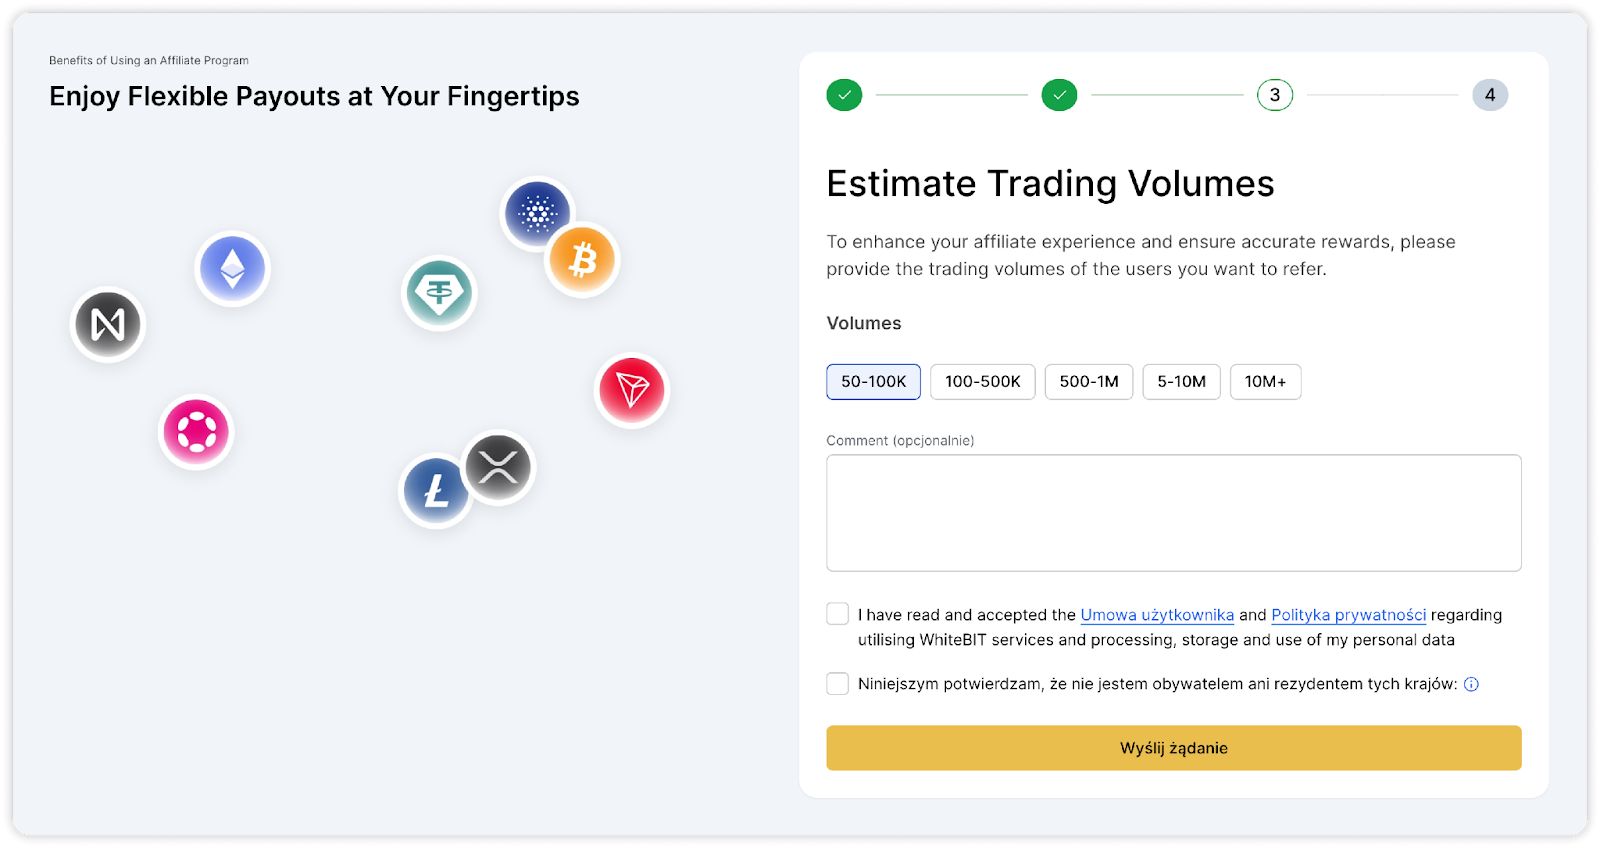Image resolution: width=1600 pixels, height=848 pixels.
Task: Click the Cardano coin icon
Action: click(535, 209)
